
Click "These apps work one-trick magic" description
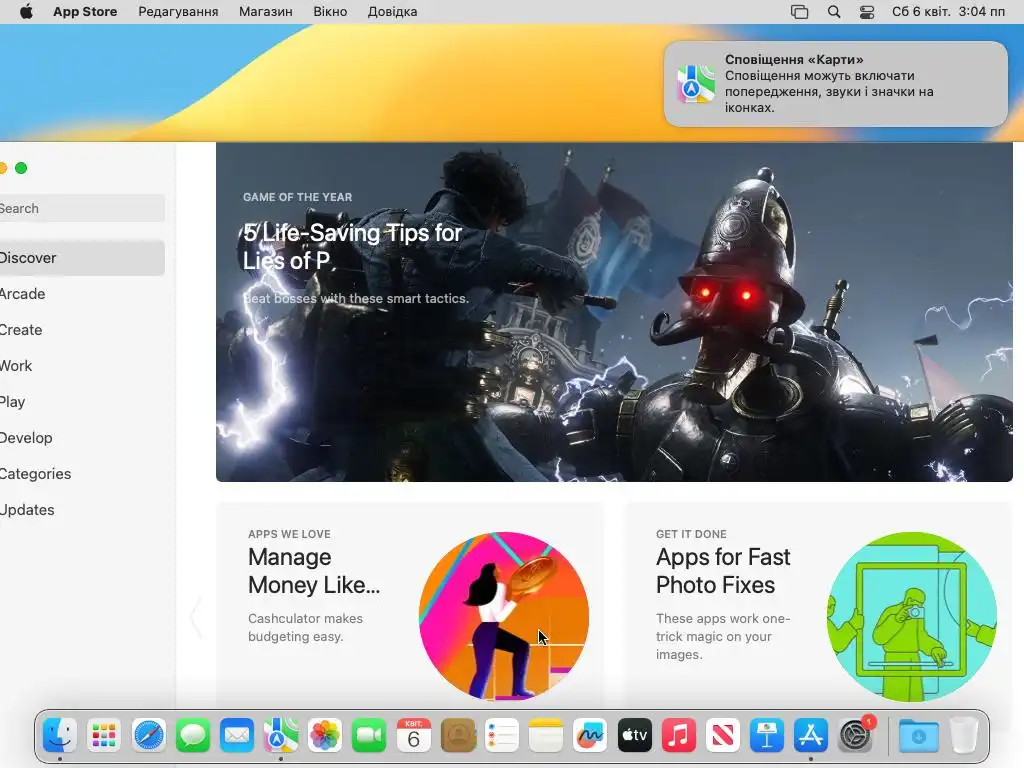coord(723,636)
